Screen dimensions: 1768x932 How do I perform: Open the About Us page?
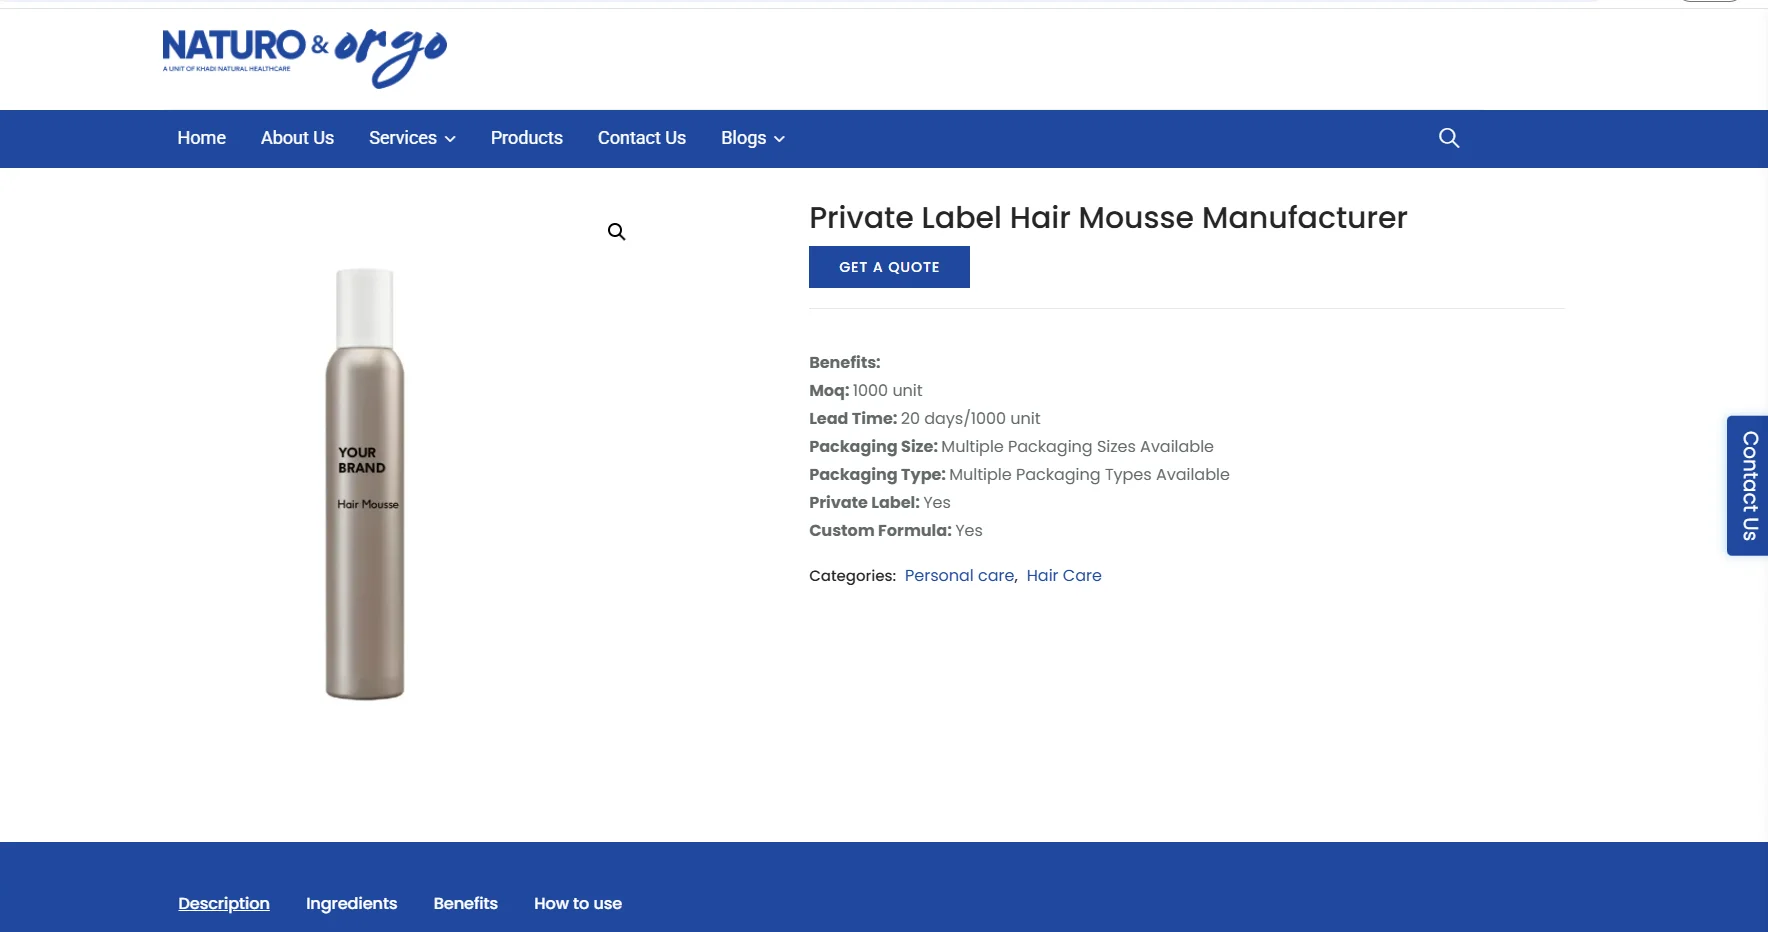pos(297,137)
